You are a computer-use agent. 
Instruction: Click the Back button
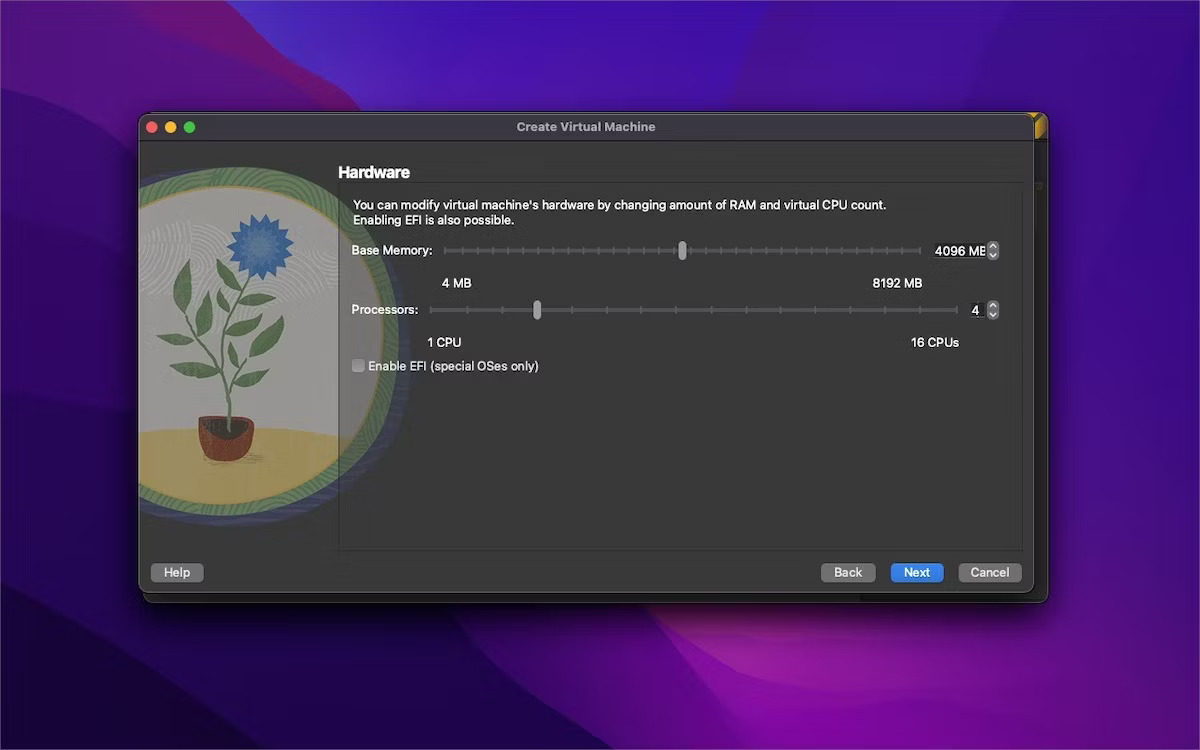click(x=848, y=572)
